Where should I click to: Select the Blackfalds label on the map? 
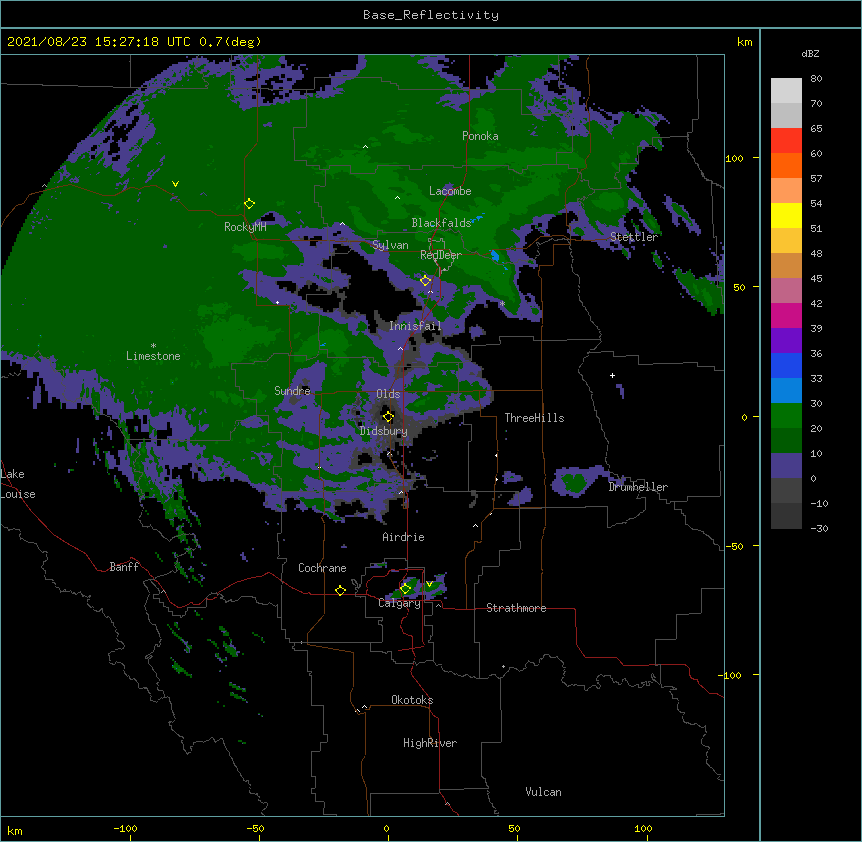[441, 223]
